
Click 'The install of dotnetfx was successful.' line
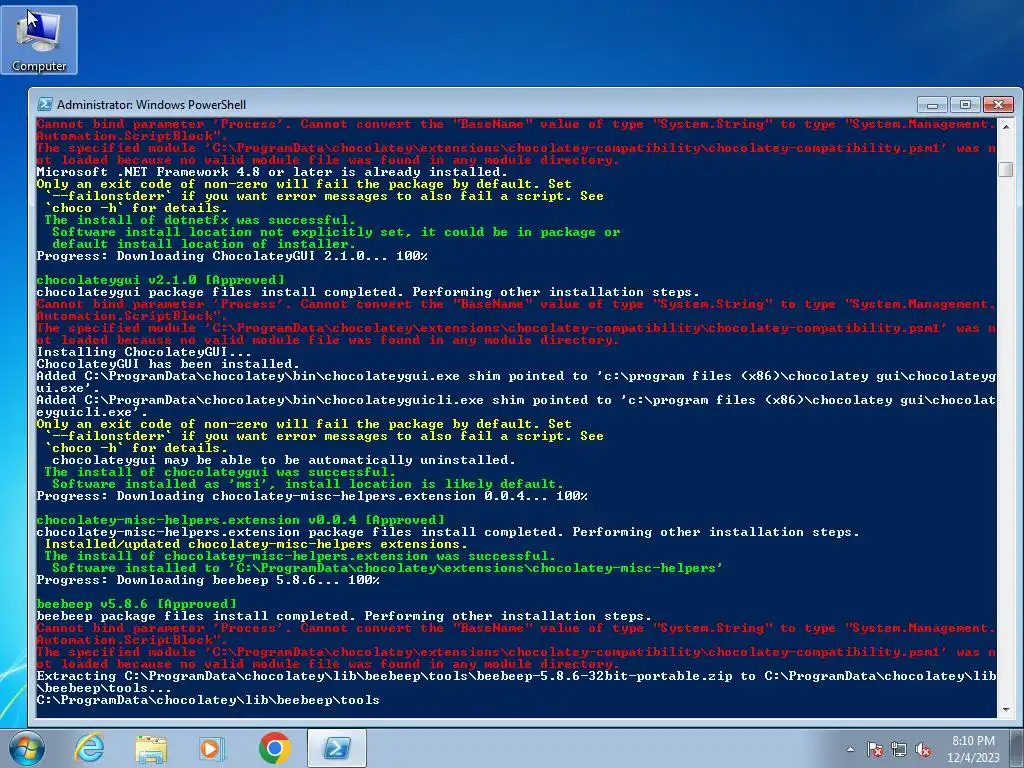click(200, 220)
